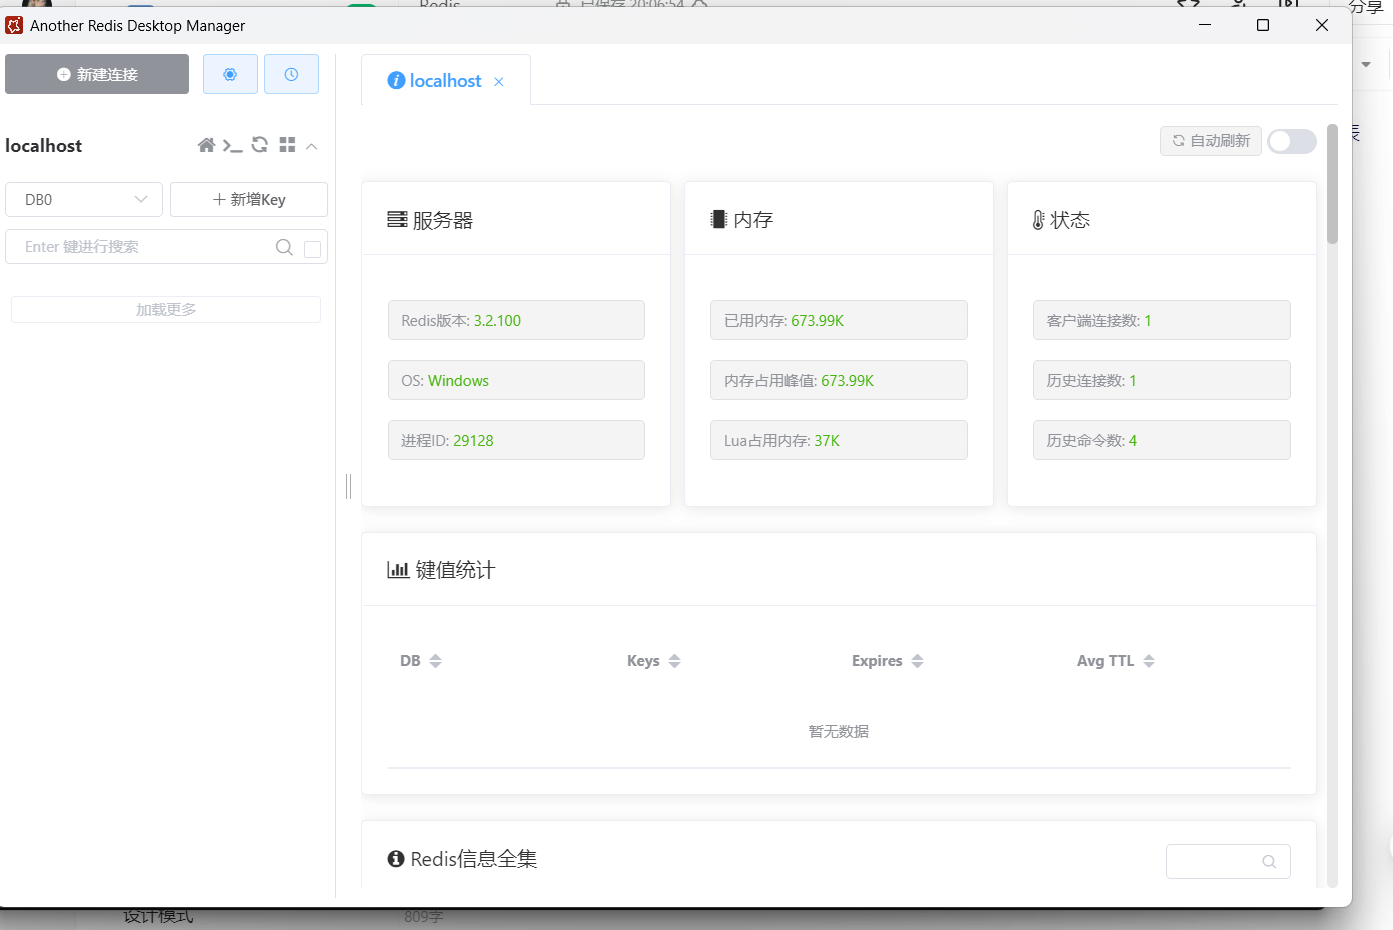Screen dimensions: 1393x930
Task: Click the search icon in Redis info filter
Action: click(1269, 861)
